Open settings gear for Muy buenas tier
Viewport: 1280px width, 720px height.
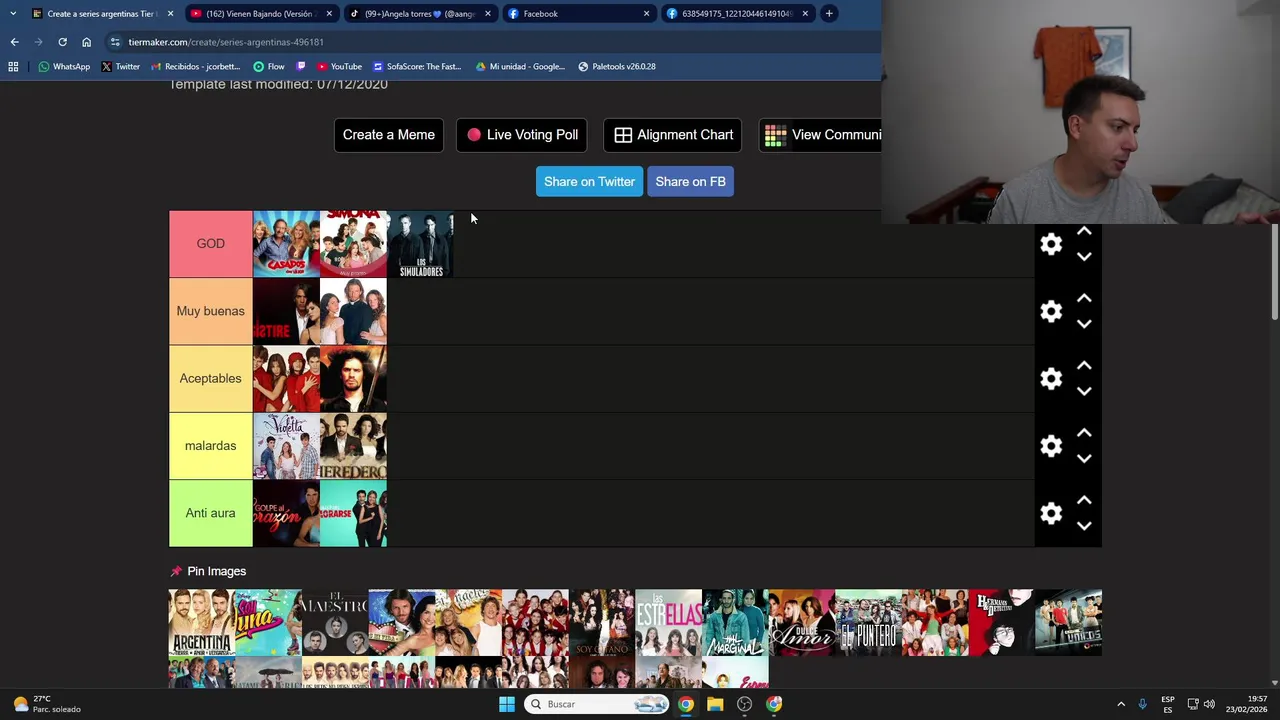point(1051,311)
